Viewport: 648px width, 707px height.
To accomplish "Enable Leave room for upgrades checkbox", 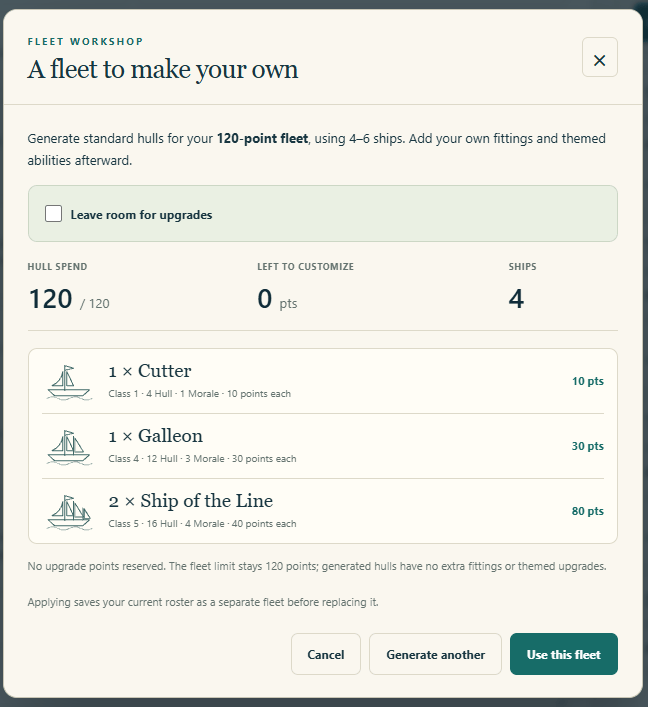I will coord(53,214).
